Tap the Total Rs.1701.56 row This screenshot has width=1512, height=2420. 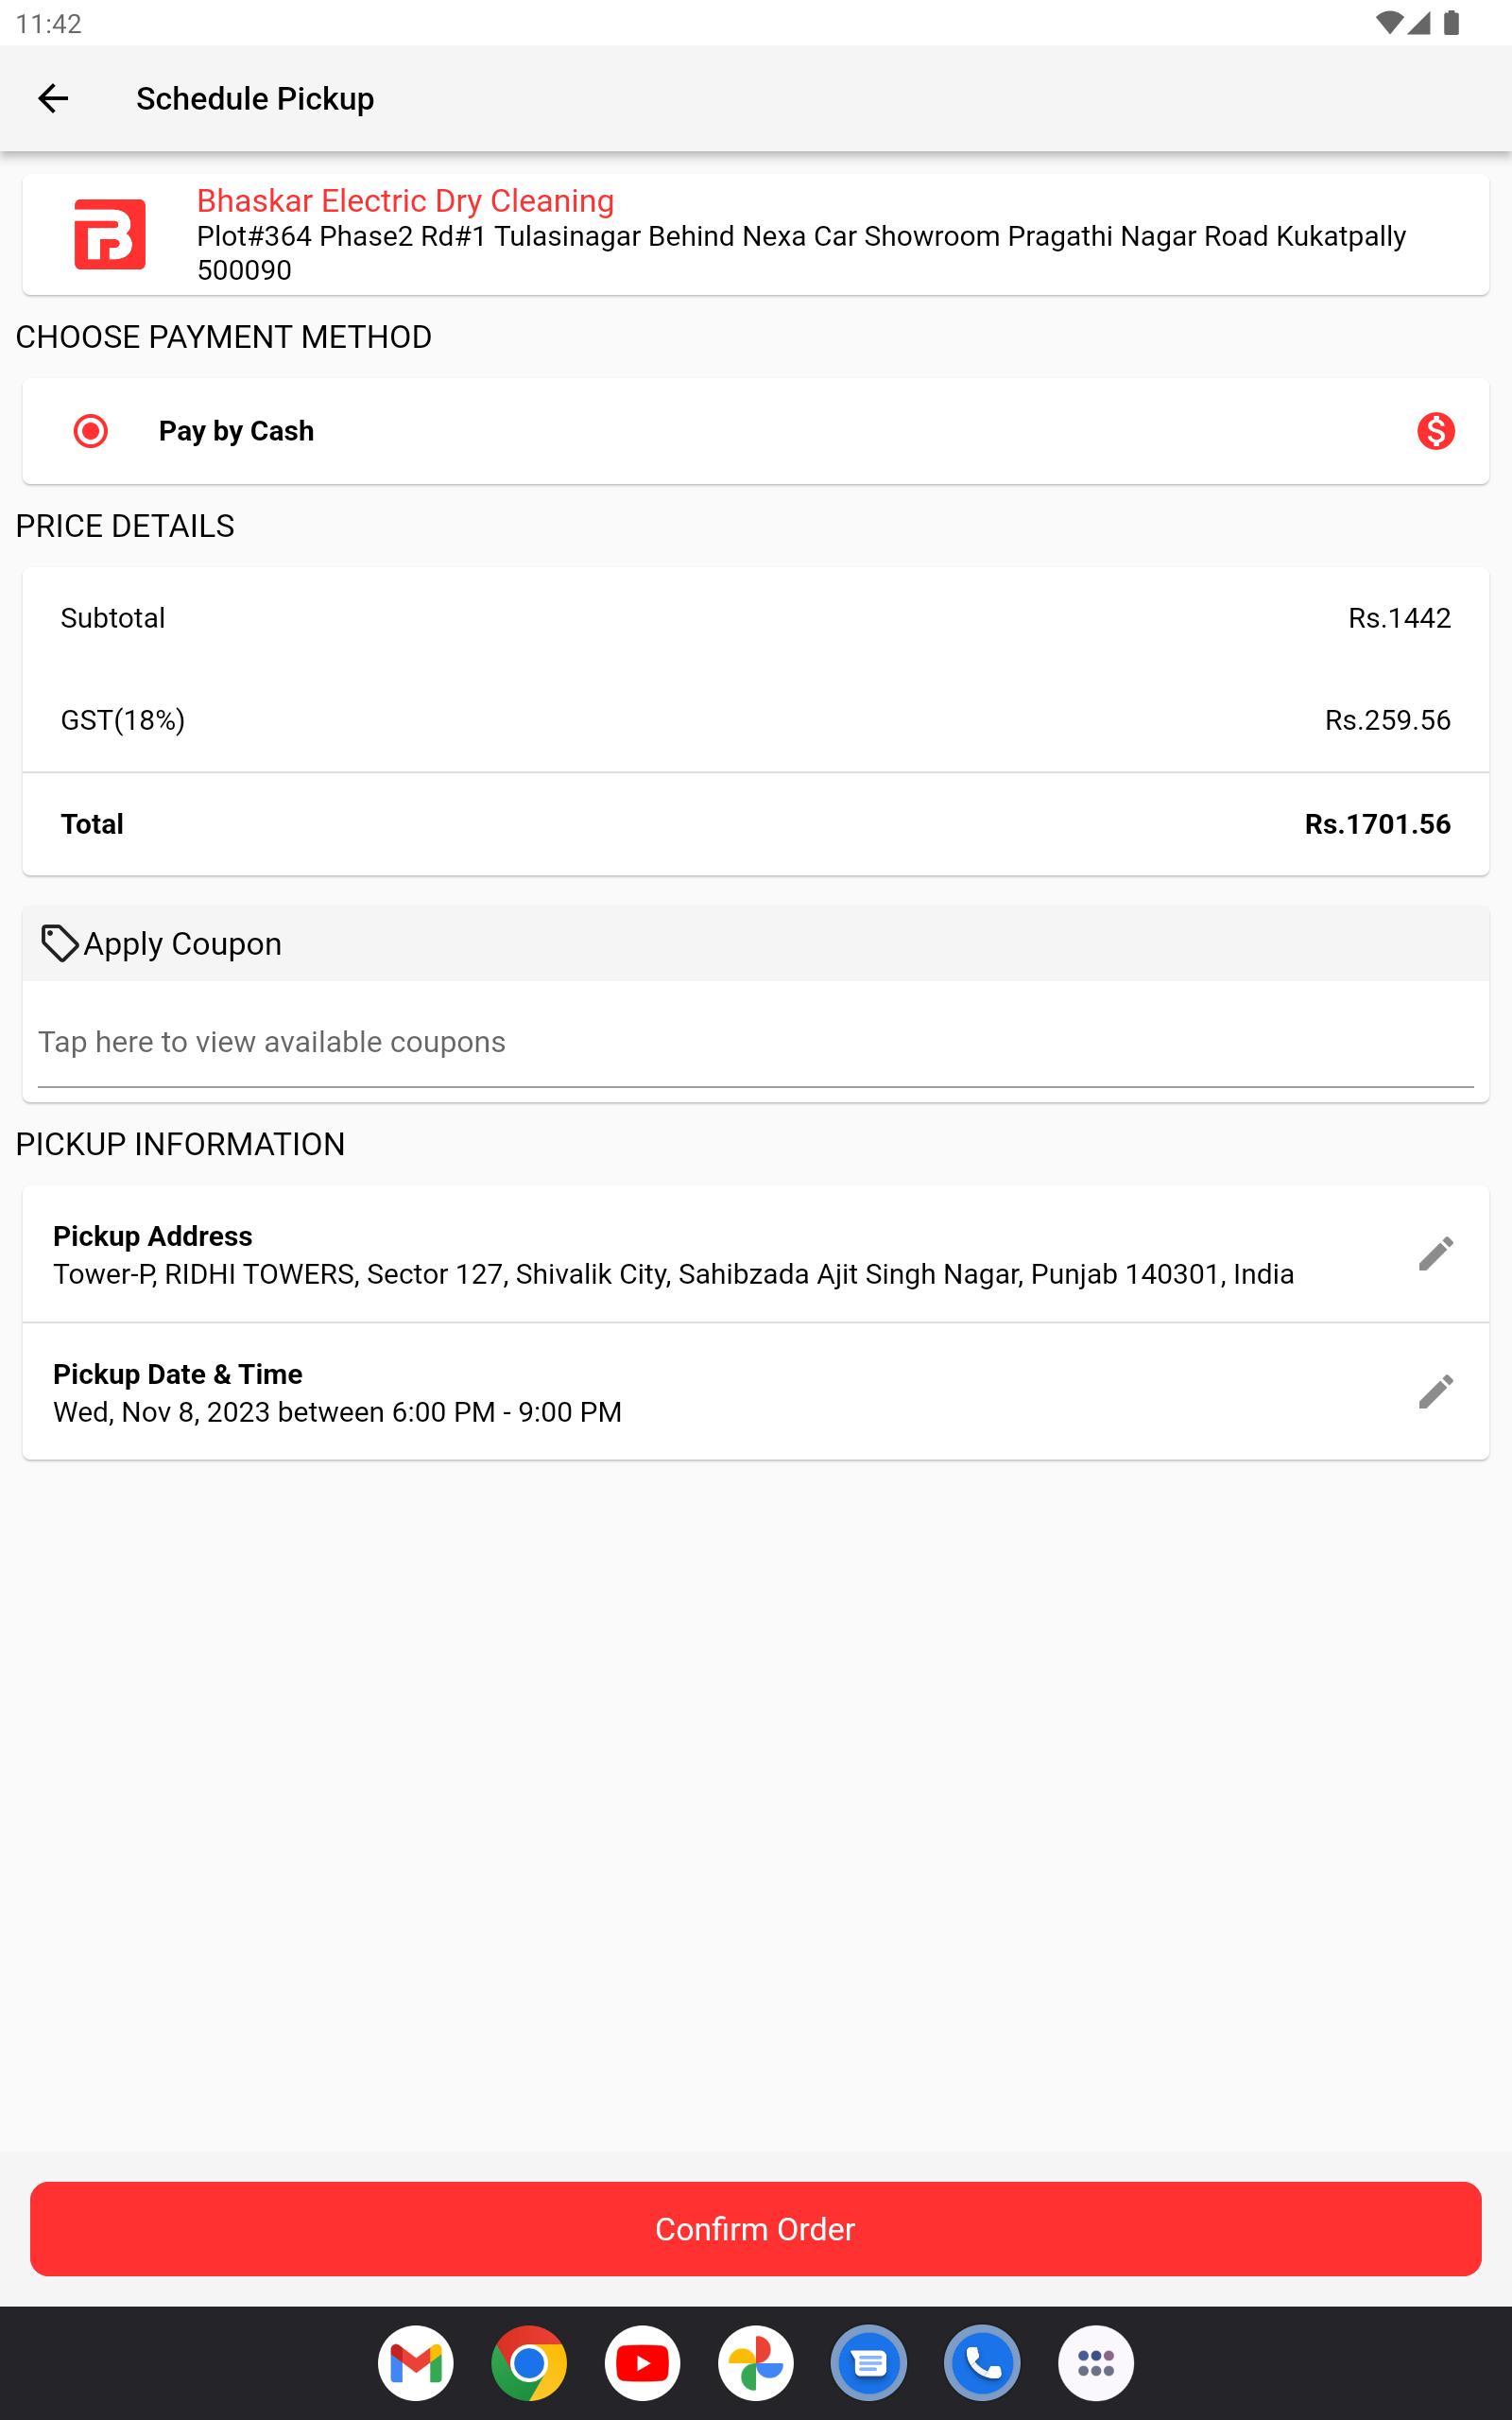755,824
